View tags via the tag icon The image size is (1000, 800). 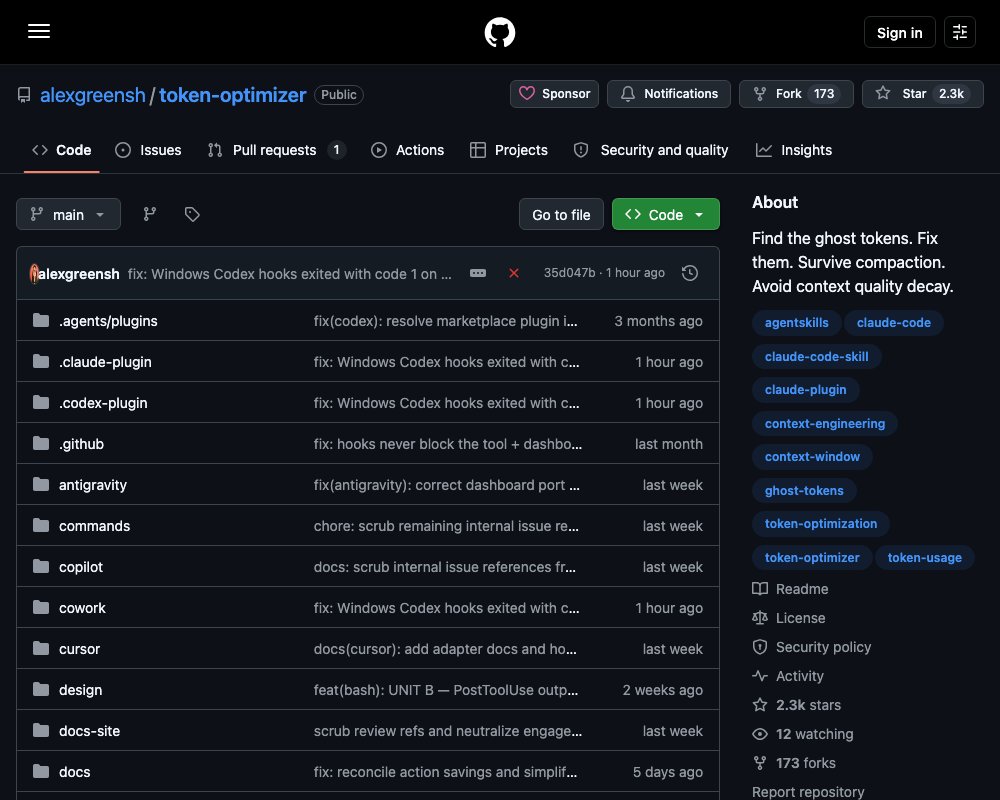tap(192, 214)
